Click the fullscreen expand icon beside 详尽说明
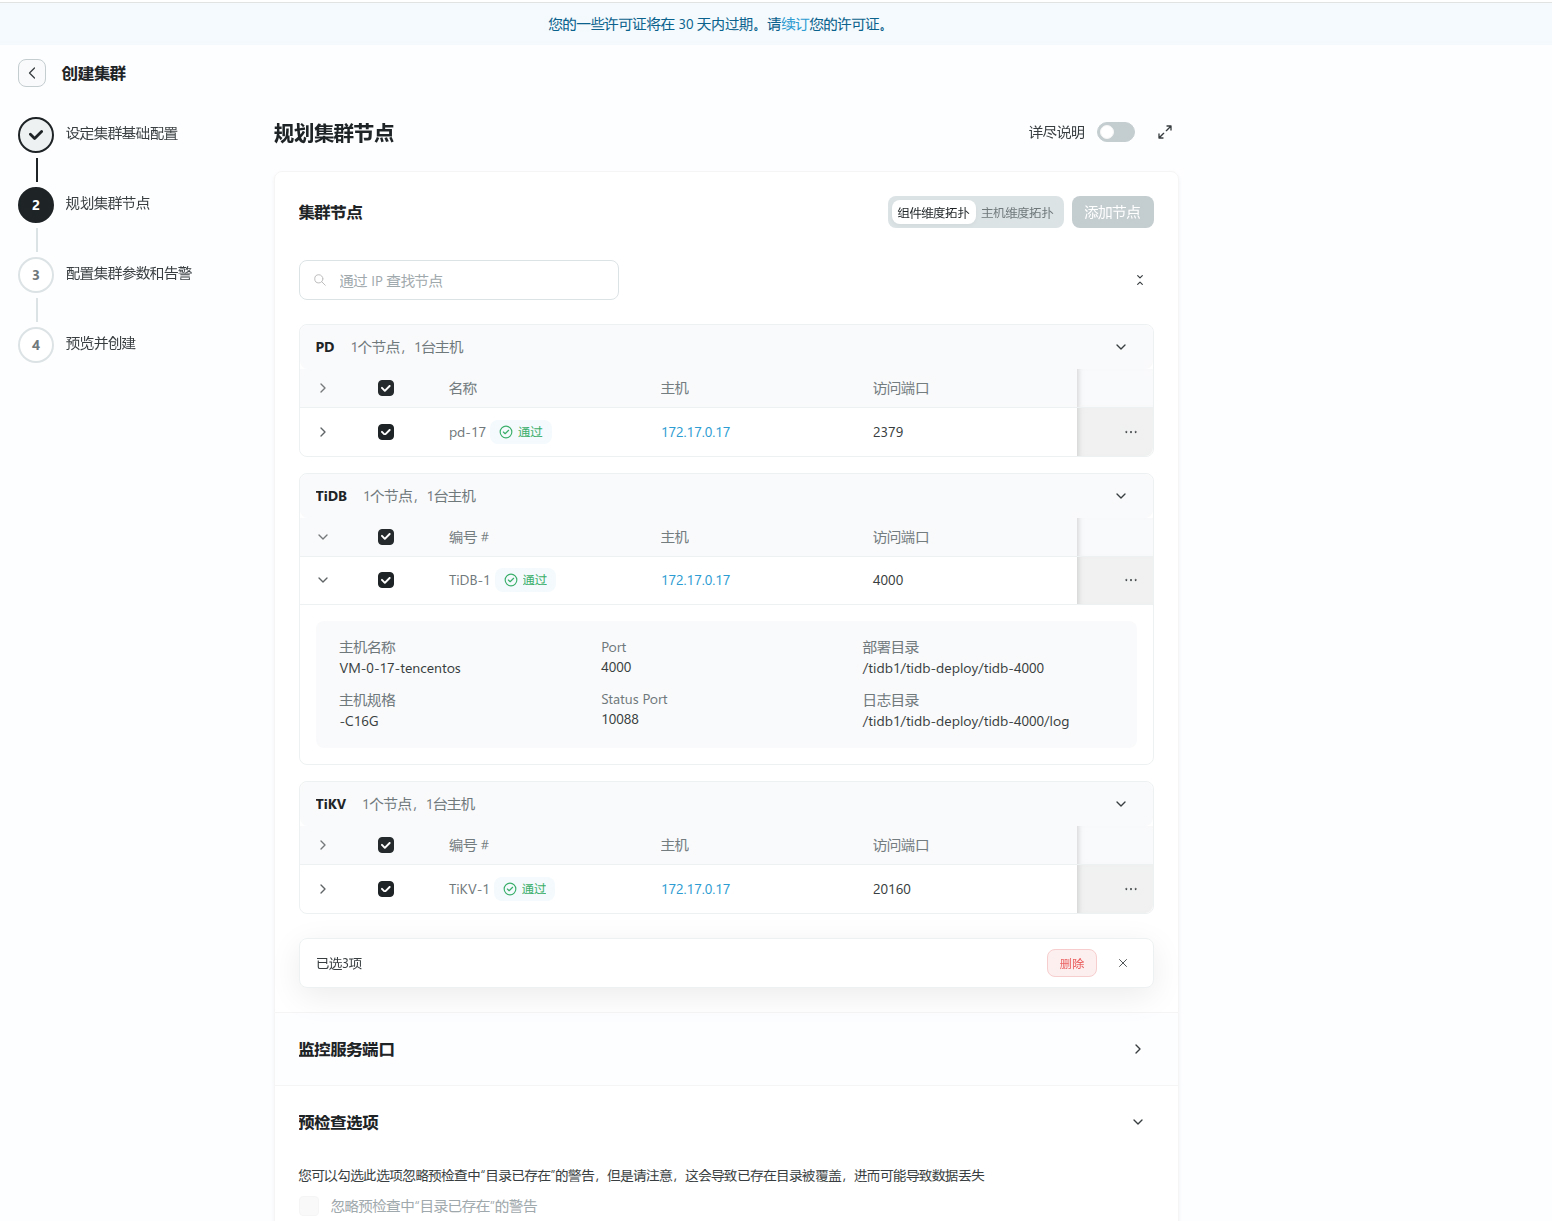 [1165, 132]
